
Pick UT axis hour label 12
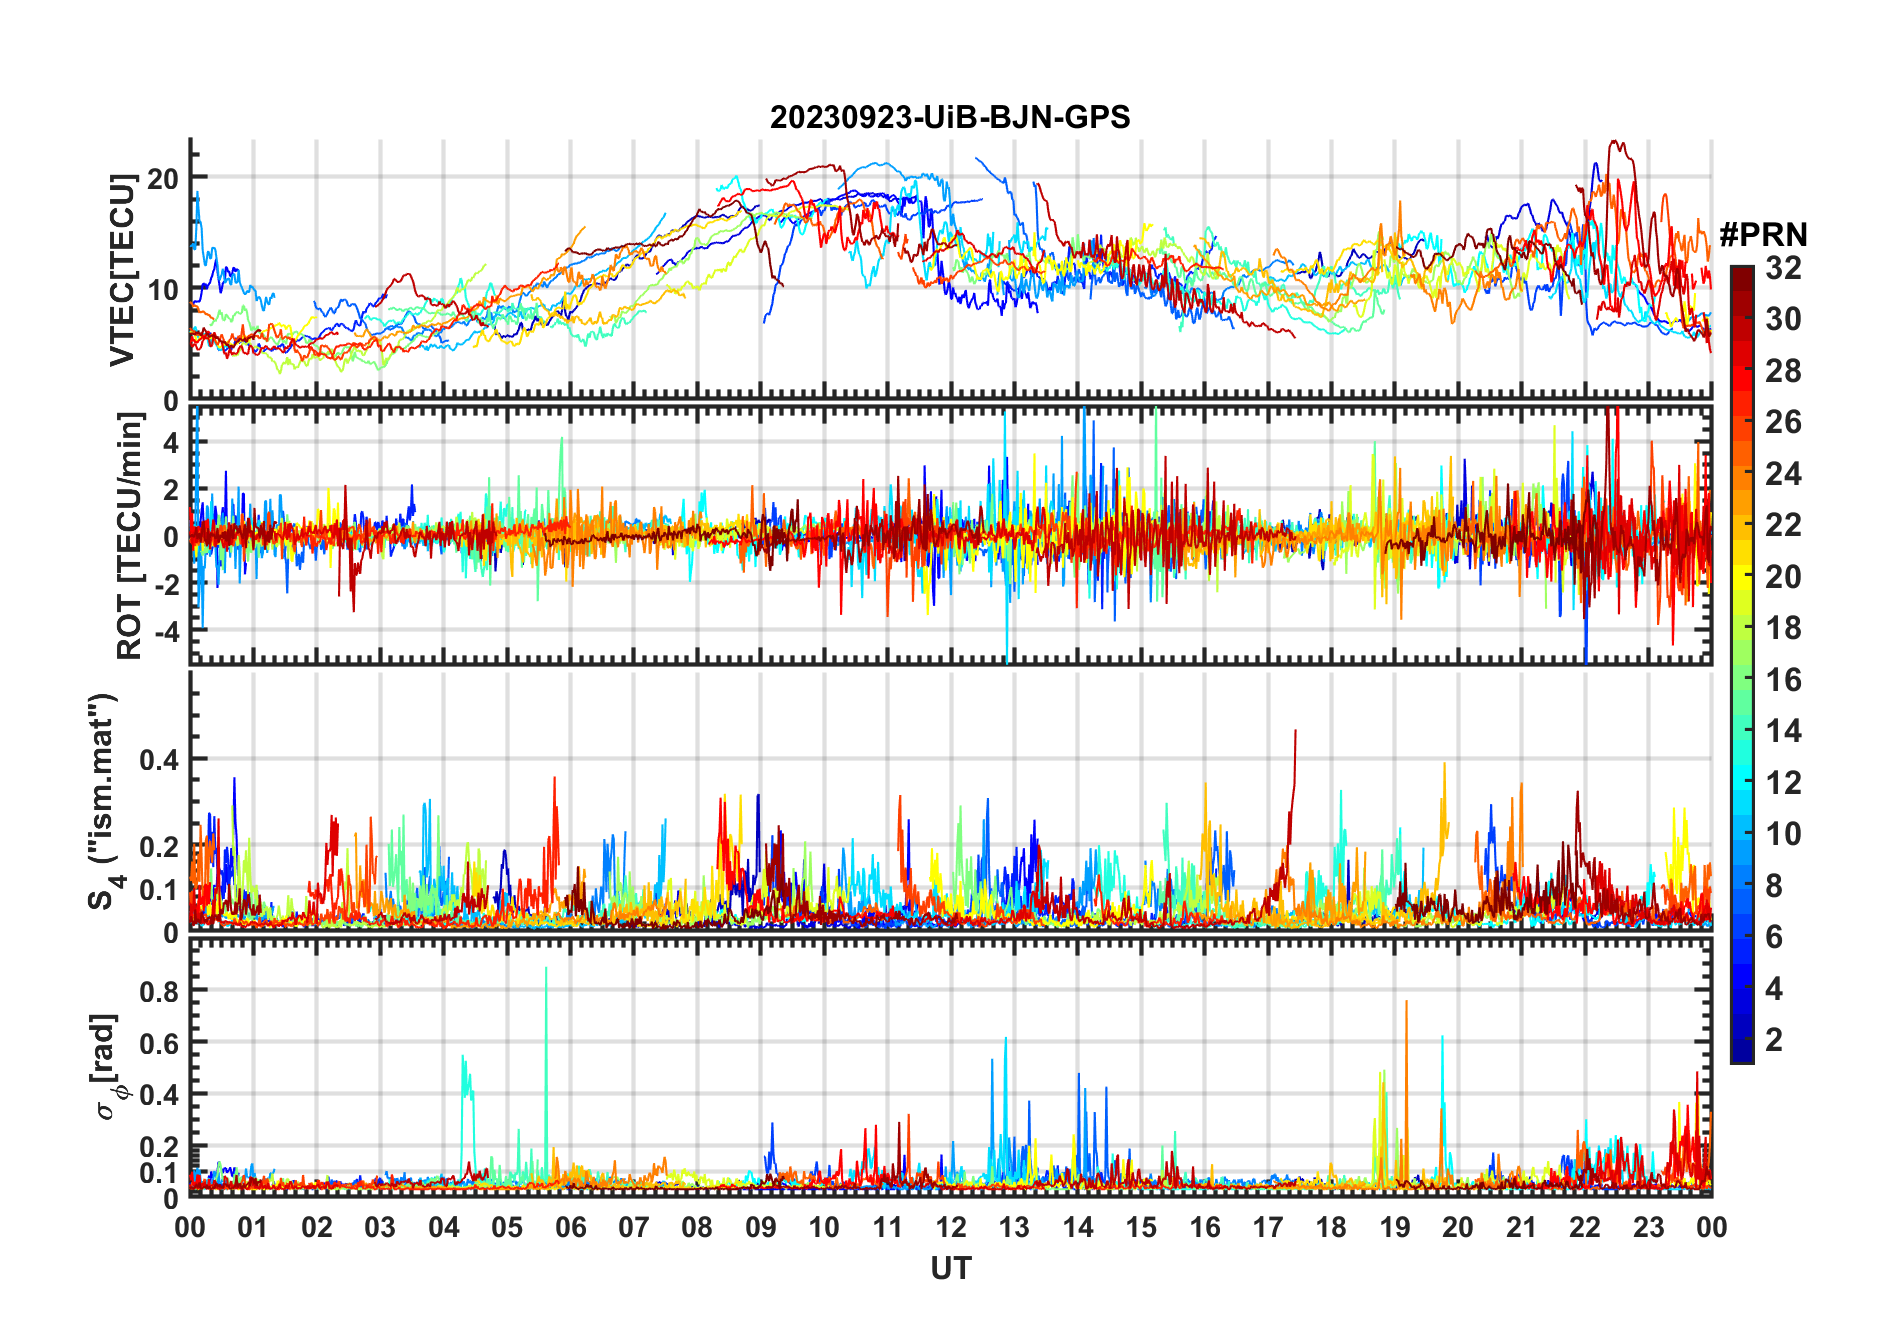(x=951, y=1228)
